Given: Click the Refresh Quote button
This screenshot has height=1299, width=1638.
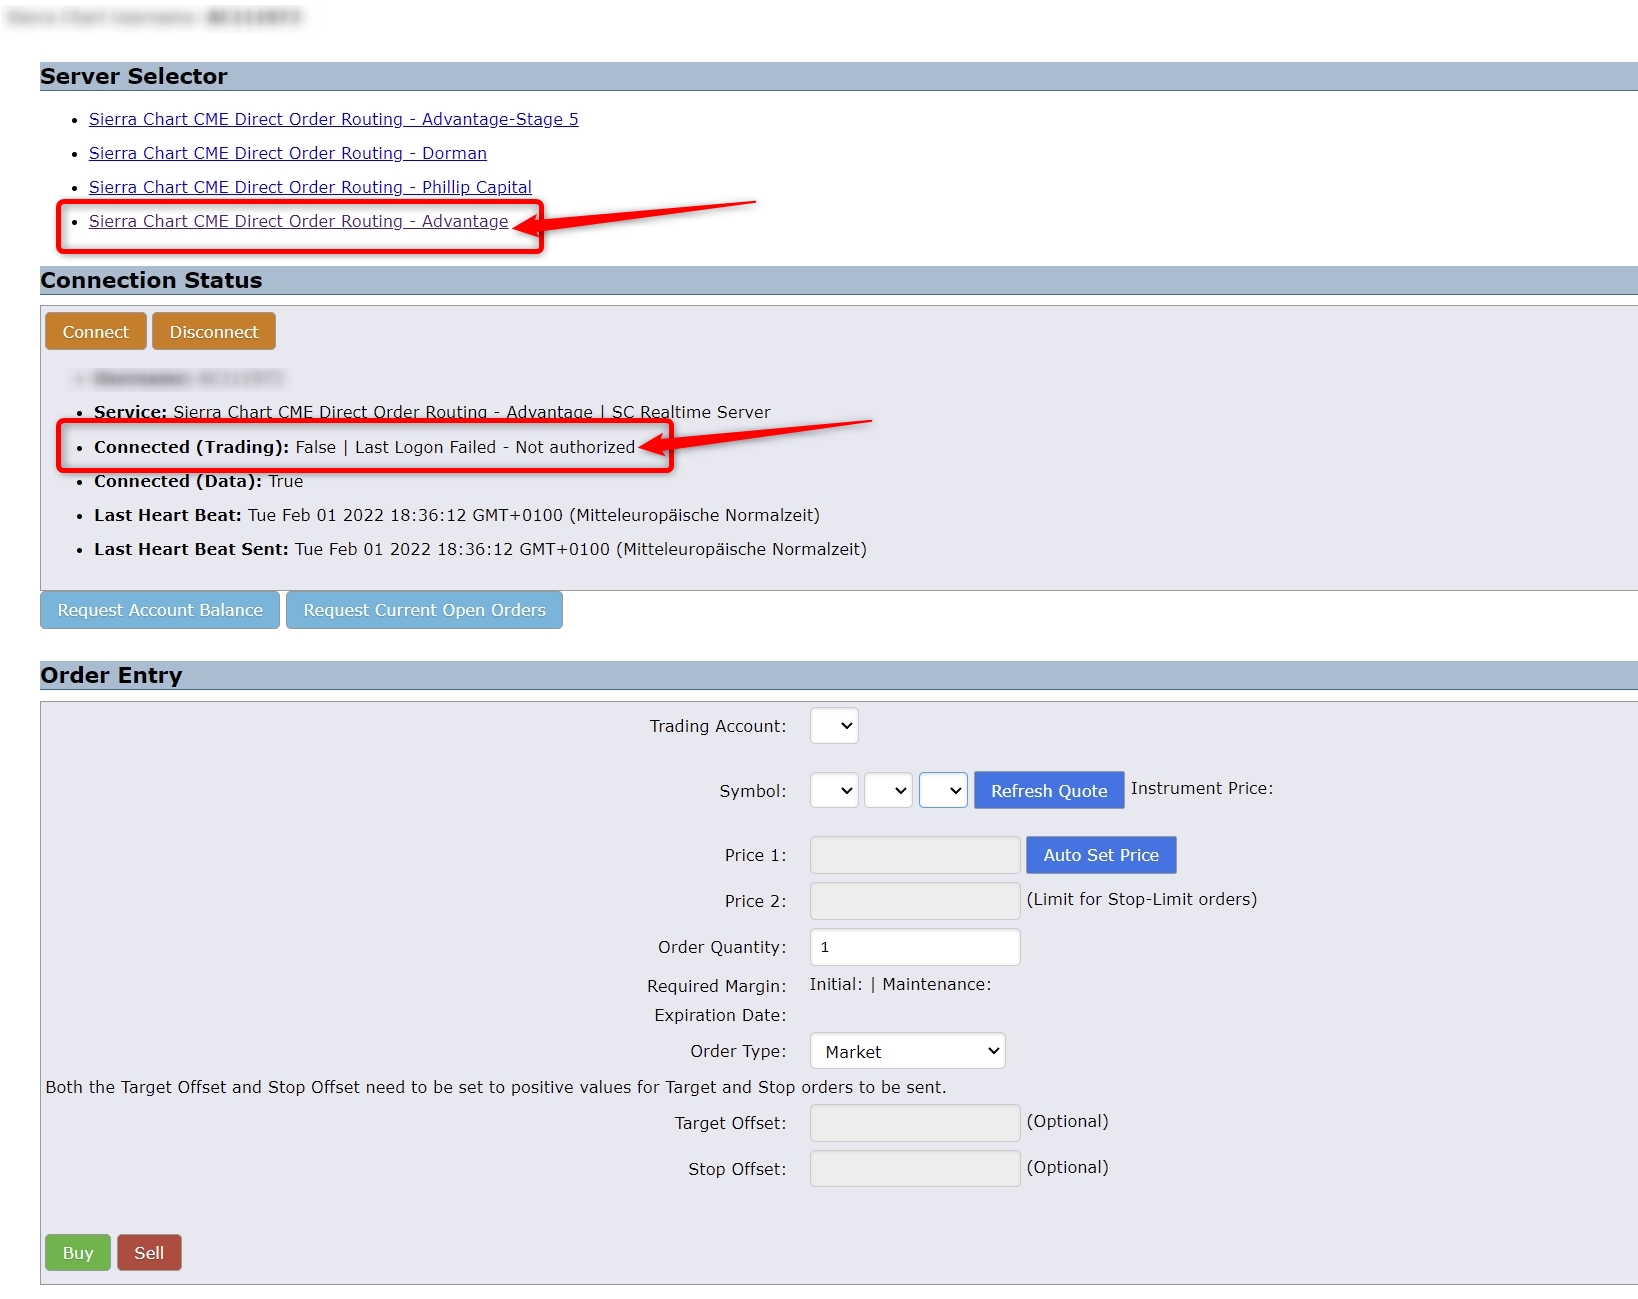Looking at the screenshot, I should pos(1049,790).
